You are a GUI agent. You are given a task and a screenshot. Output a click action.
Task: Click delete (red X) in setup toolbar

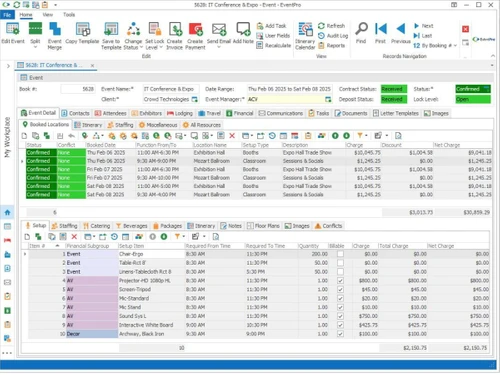click(x=74, y=237)
